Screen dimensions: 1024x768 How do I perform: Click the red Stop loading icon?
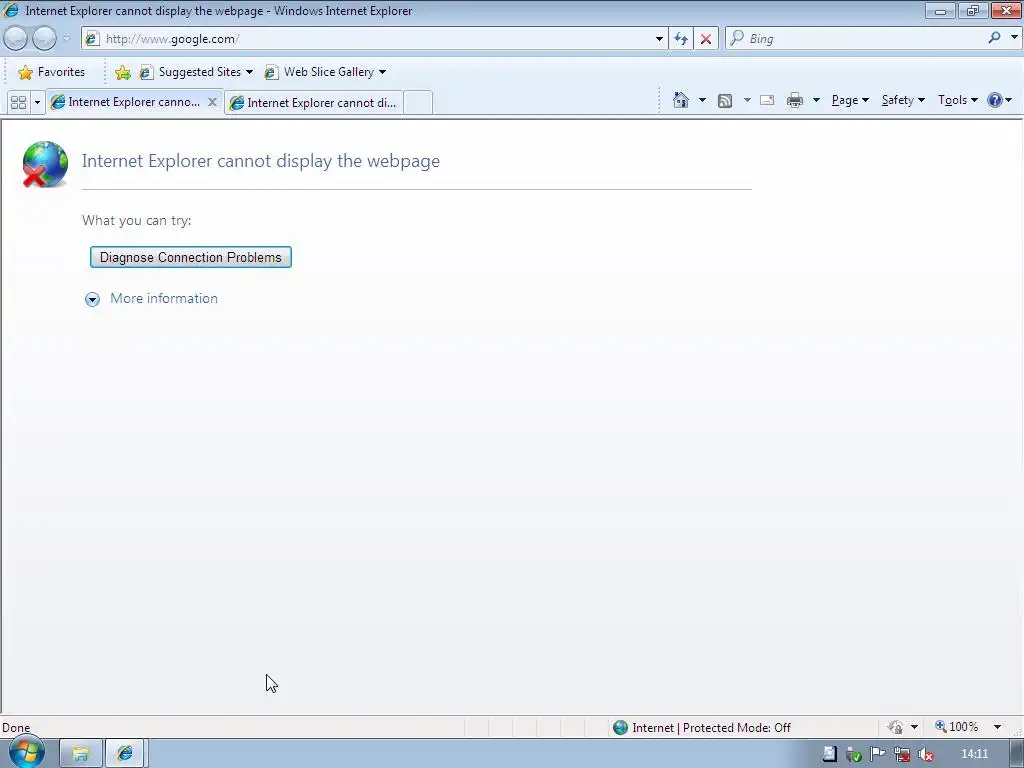(705, 39)
